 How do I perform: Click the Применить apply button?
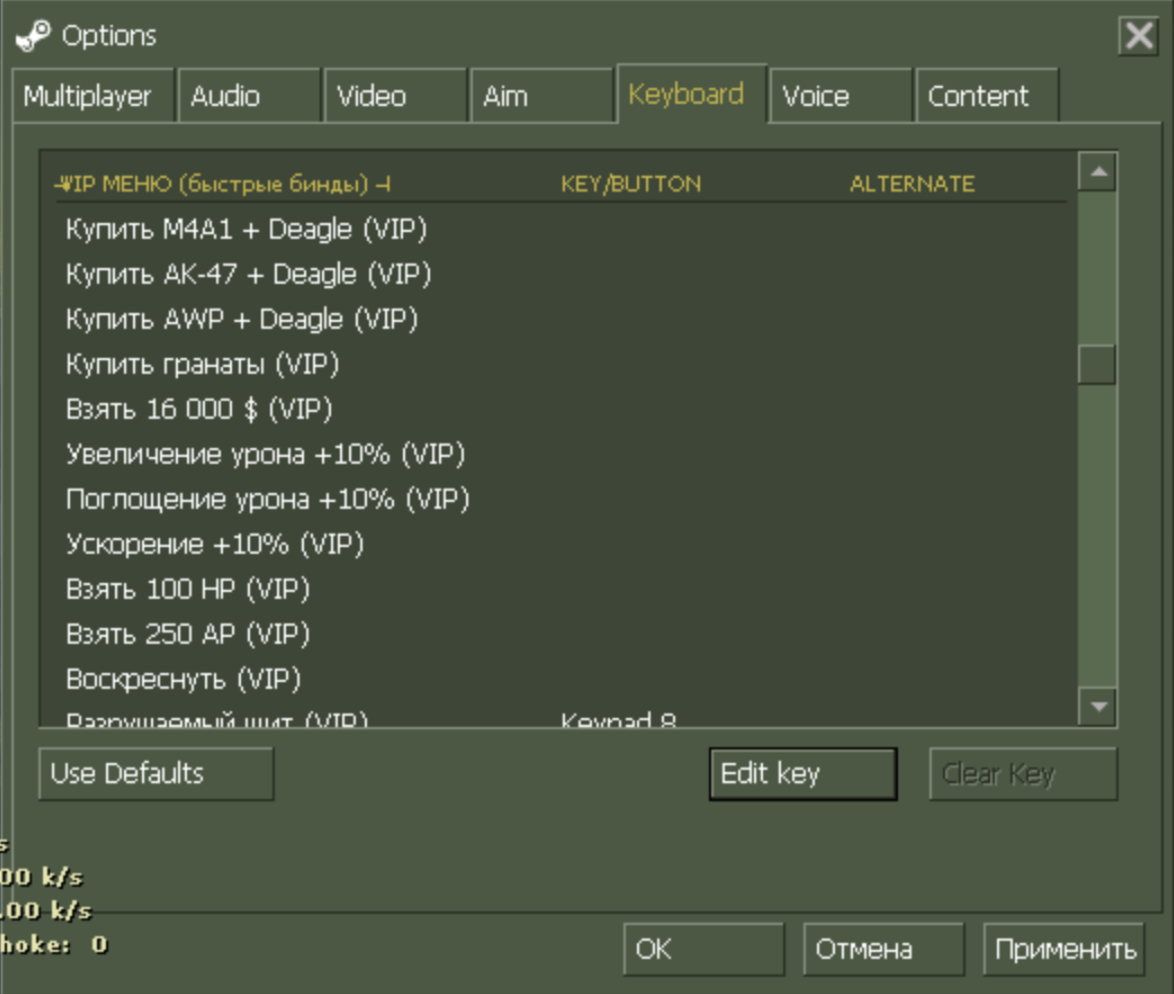coord(1064,949)
